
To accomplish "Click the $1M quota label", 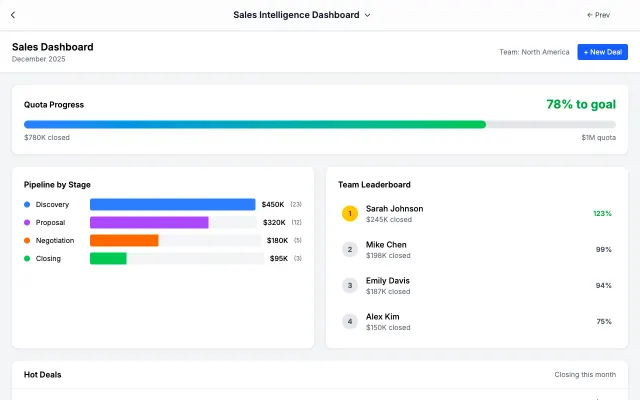I will click(599, 138).
